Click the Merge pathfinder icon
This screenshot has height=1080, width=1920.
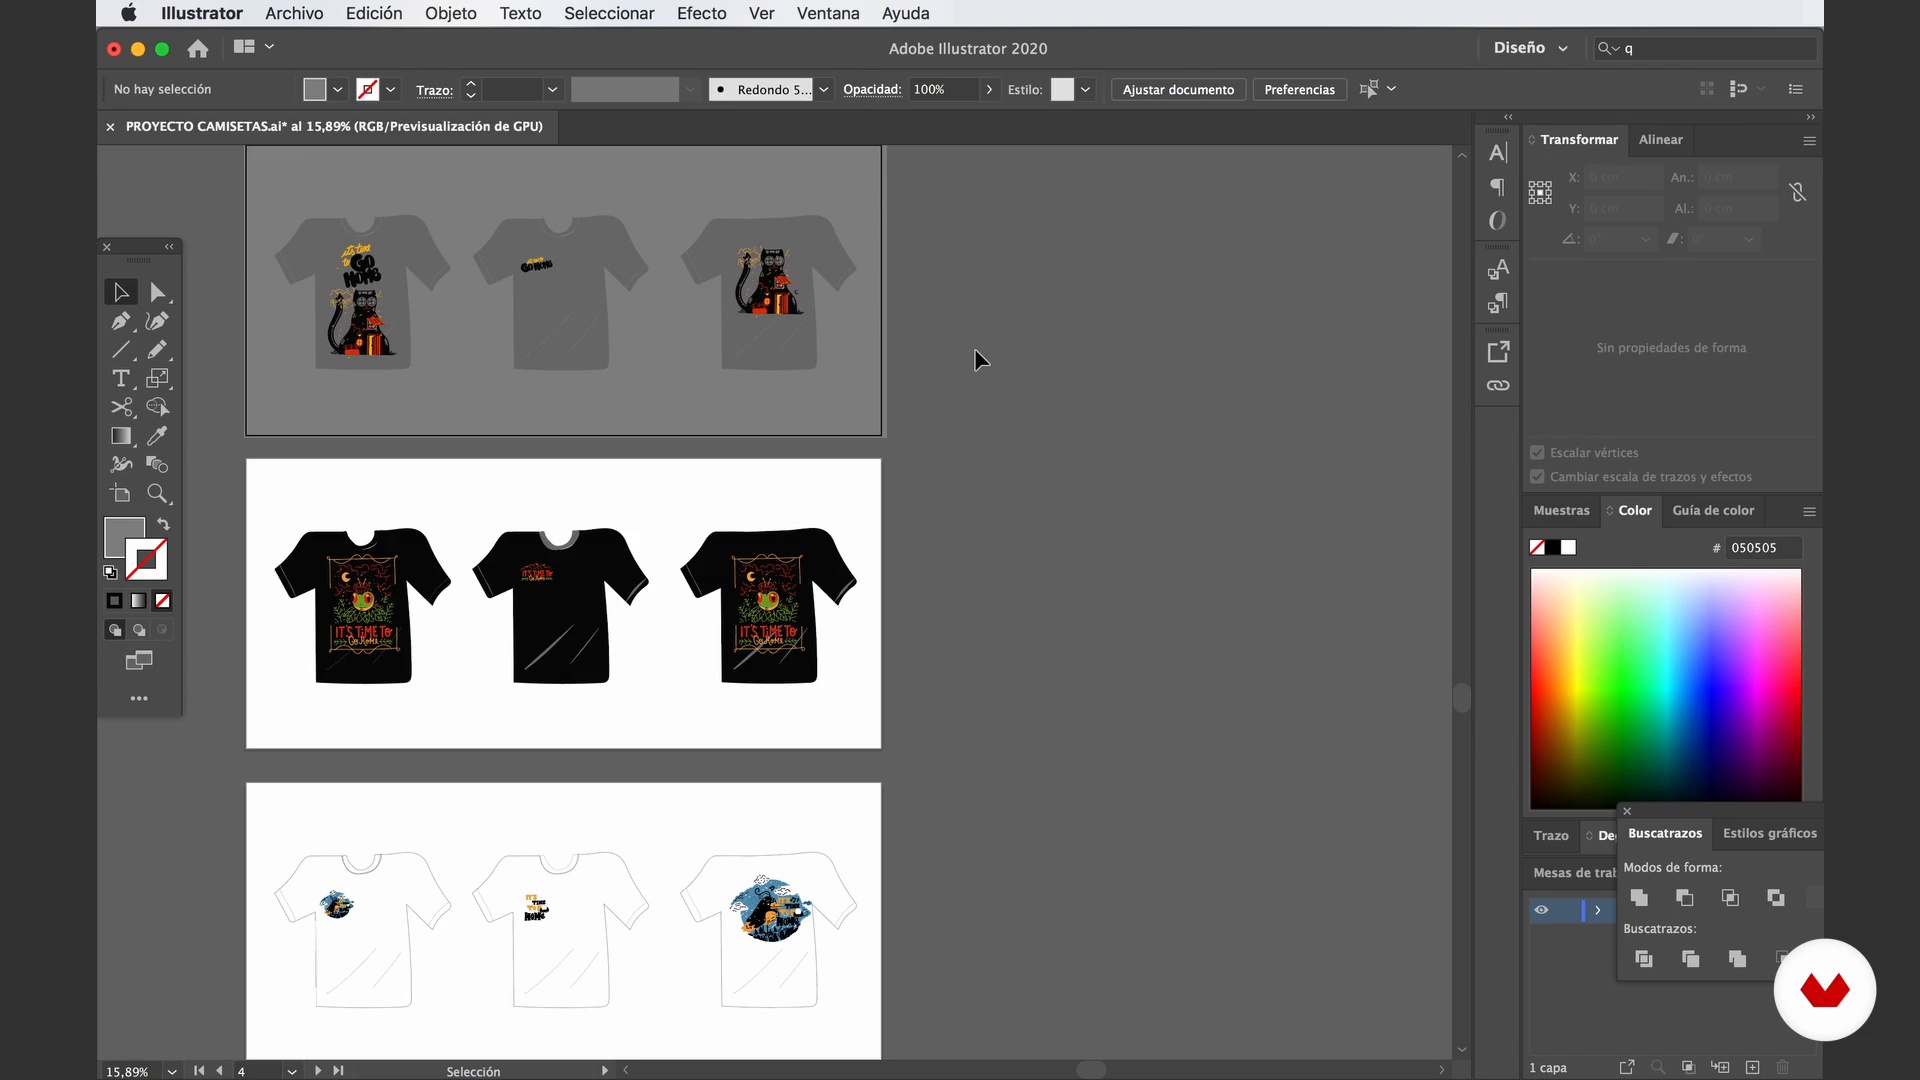pos(1738,959)
